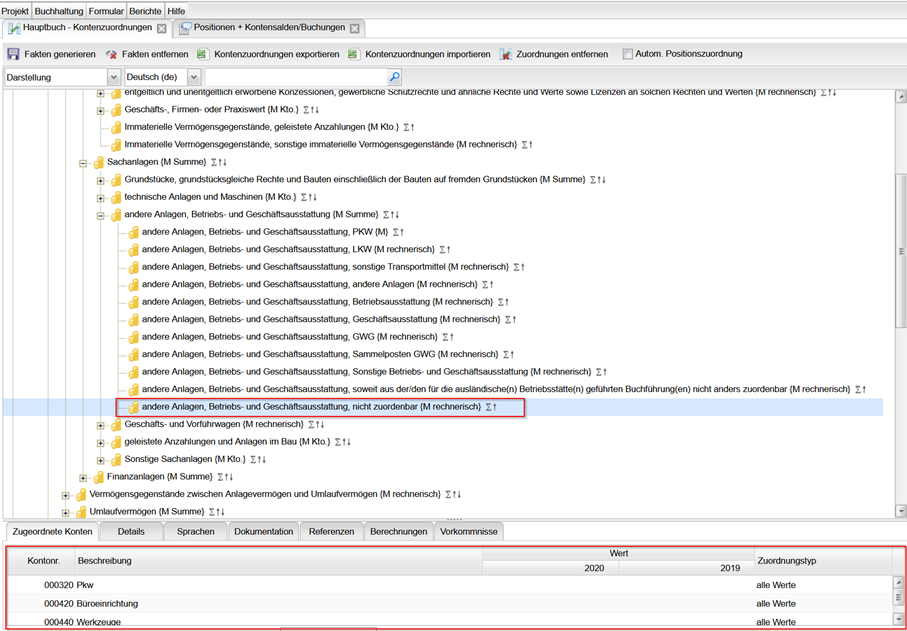Open the Darstellung dropdown
The width and height of the screenshot is (907, 631).
click(x=113, y=76)
